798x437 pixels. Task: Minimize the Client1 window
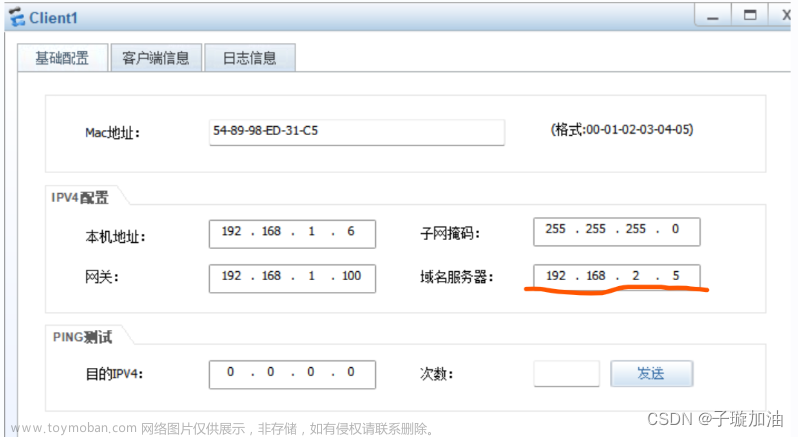(712, 15)
